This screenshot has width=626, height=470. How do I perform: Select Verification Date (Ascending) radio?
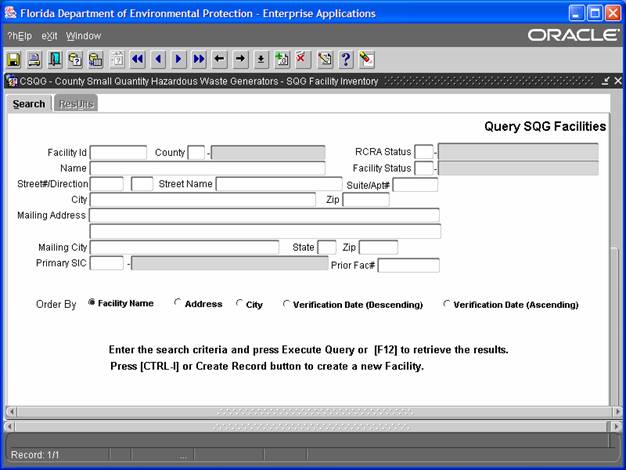click(447, 304)
